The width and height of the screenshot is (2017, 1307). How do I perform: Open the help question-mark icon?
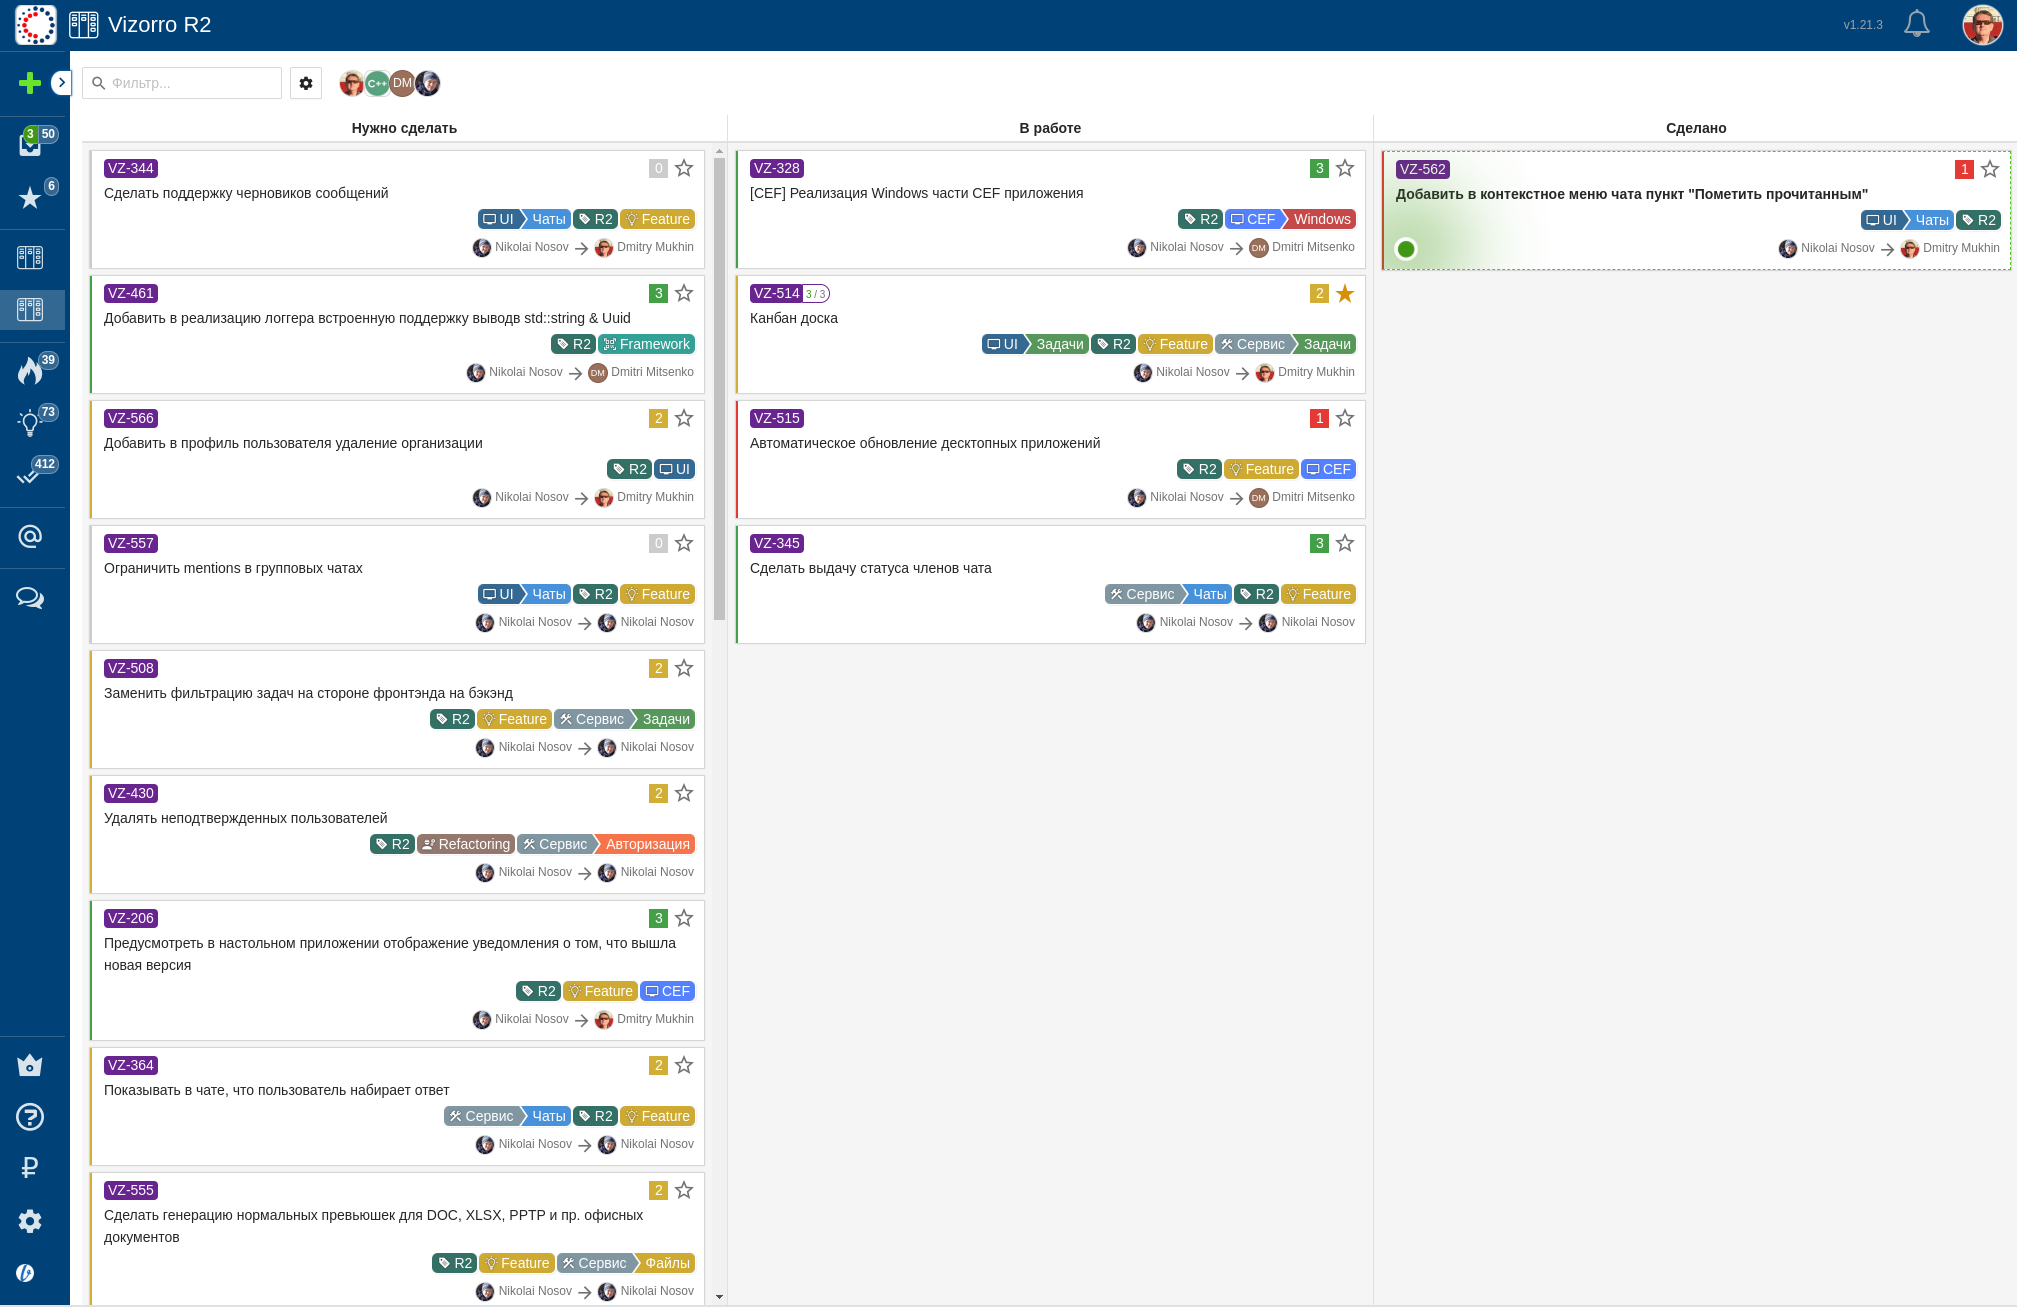point(30,1117)
